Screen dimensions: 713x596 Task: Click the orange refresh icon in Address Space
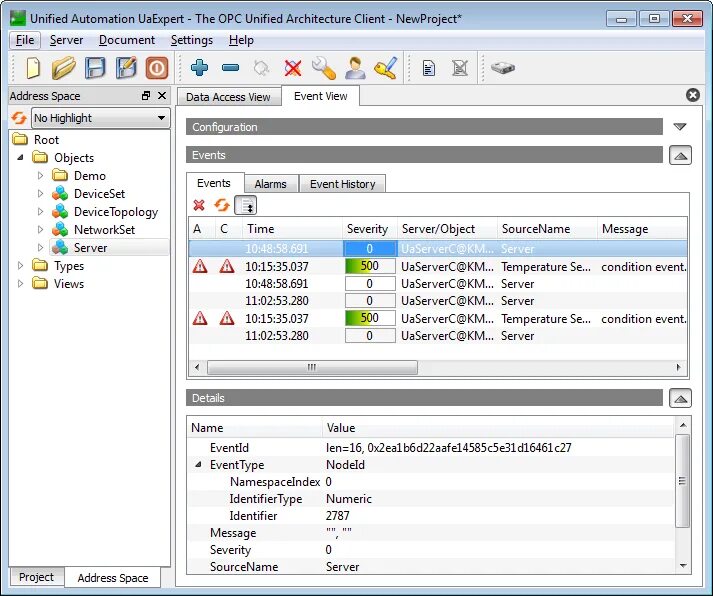[19, 118]
